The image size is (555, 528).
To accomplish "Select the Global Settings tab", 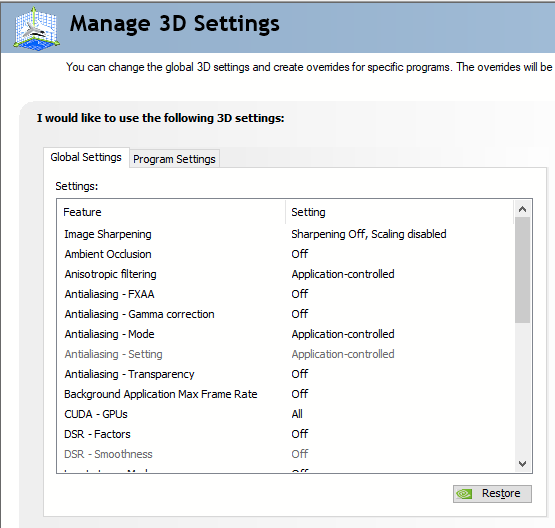I will [86, 157].
